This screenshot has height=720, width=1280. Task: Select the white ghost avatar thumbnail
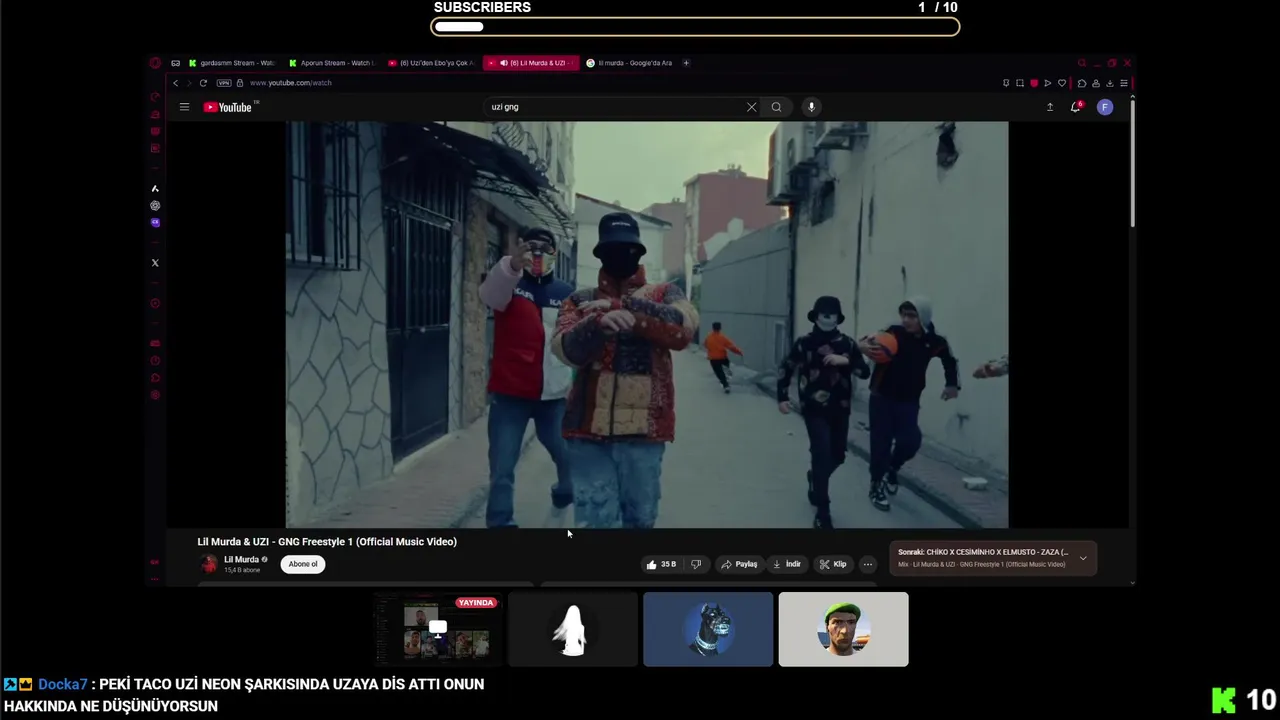[x=573, y=629]
